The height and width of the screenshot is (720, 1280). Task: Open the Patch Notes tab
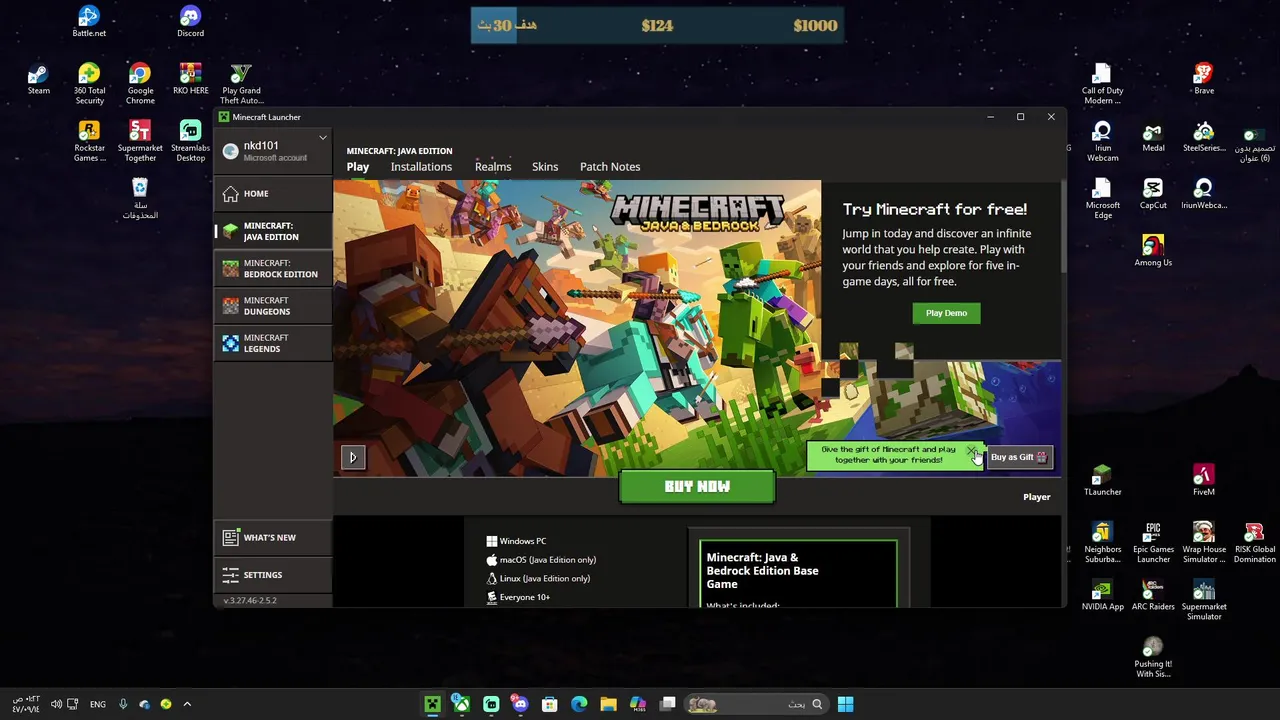point(610,167)
